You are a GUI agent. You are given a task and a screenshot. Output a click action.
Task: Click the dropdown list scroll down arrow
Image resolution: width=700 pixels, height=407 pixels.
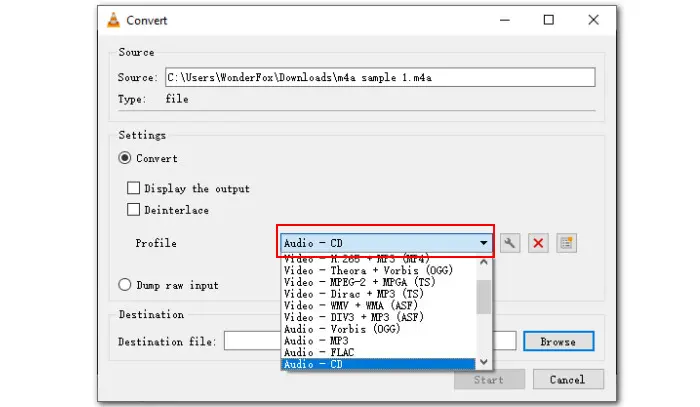(485, 362)
